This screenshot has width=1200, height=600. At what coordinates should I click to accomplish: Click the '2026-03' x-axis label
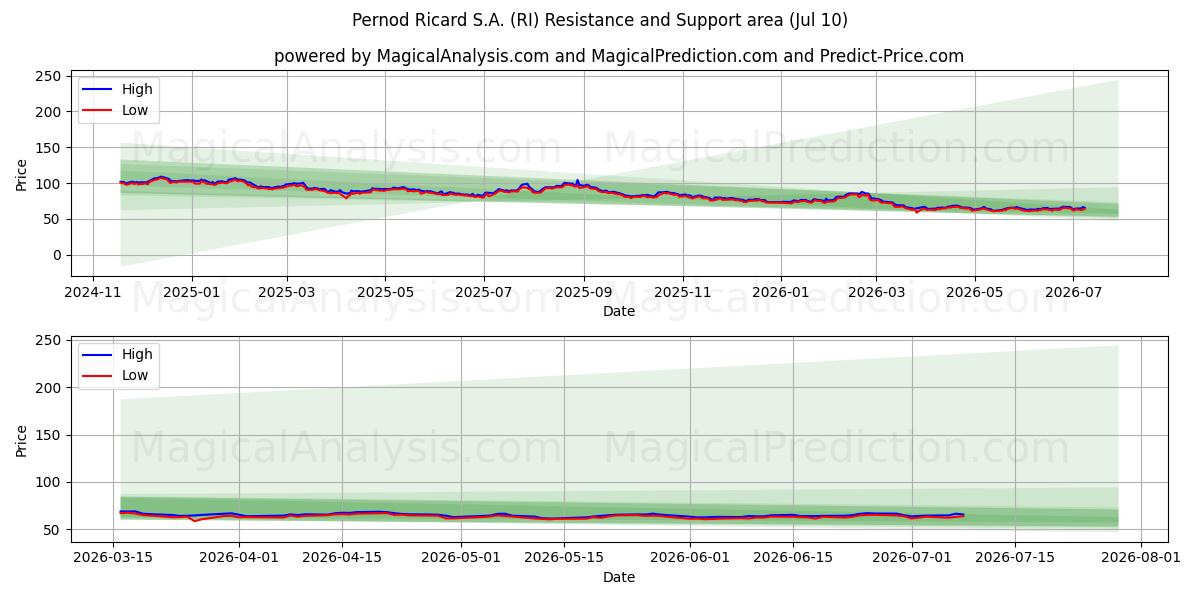click(876, 293)
